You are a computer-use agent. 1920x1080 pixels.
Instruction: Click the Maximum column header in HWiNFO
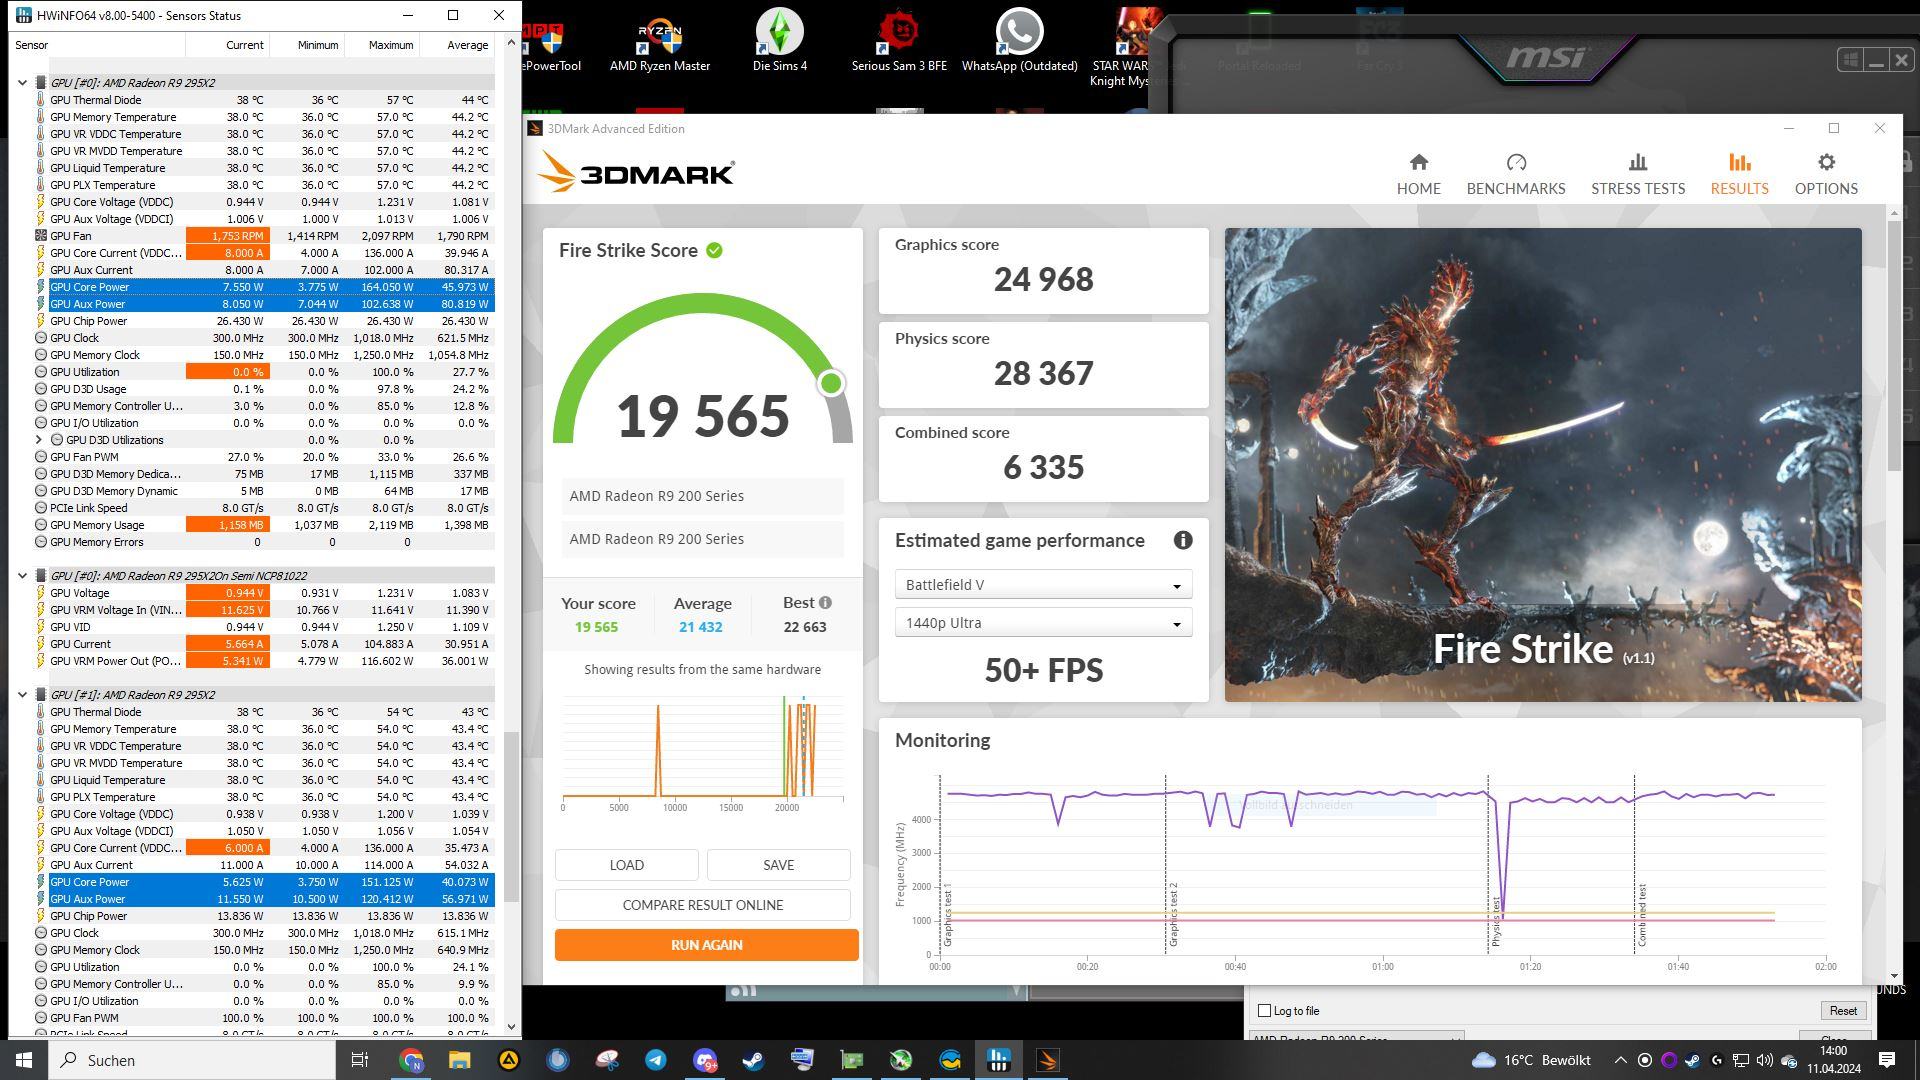tap(381, 45)
